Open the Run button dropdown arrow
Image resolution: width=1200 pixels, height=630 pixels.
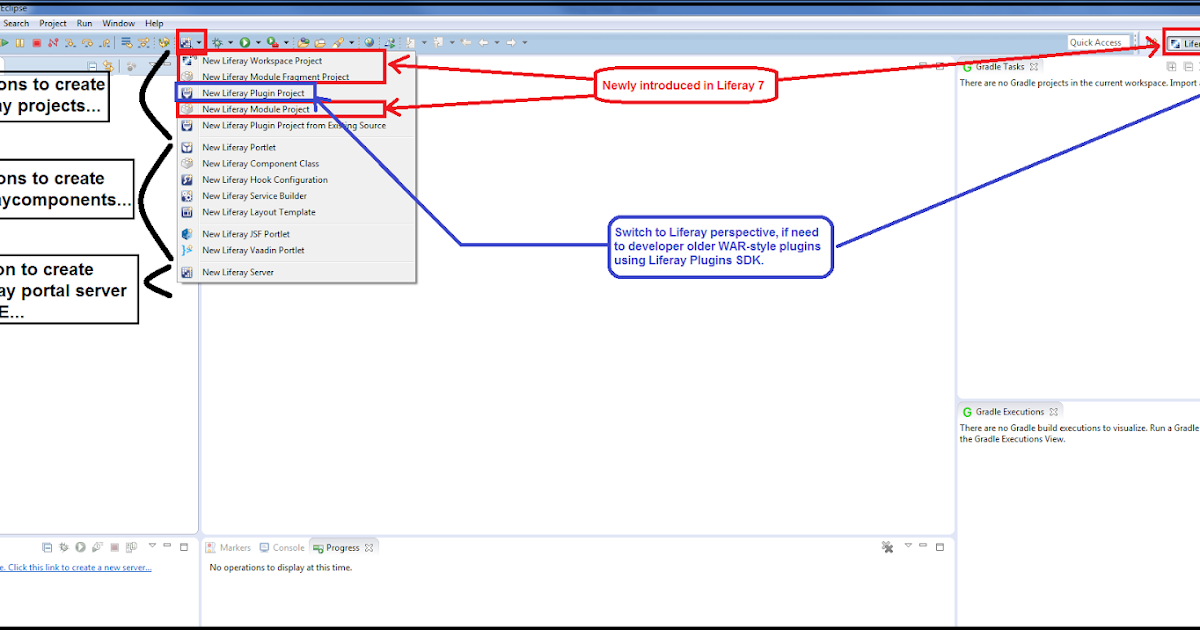point(256,42)
